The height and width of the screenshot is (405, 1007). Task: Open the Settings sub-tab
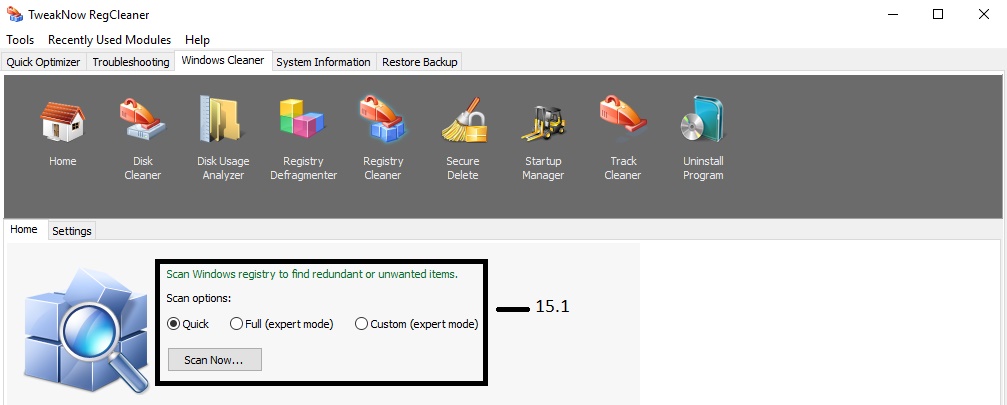(71, 231)
